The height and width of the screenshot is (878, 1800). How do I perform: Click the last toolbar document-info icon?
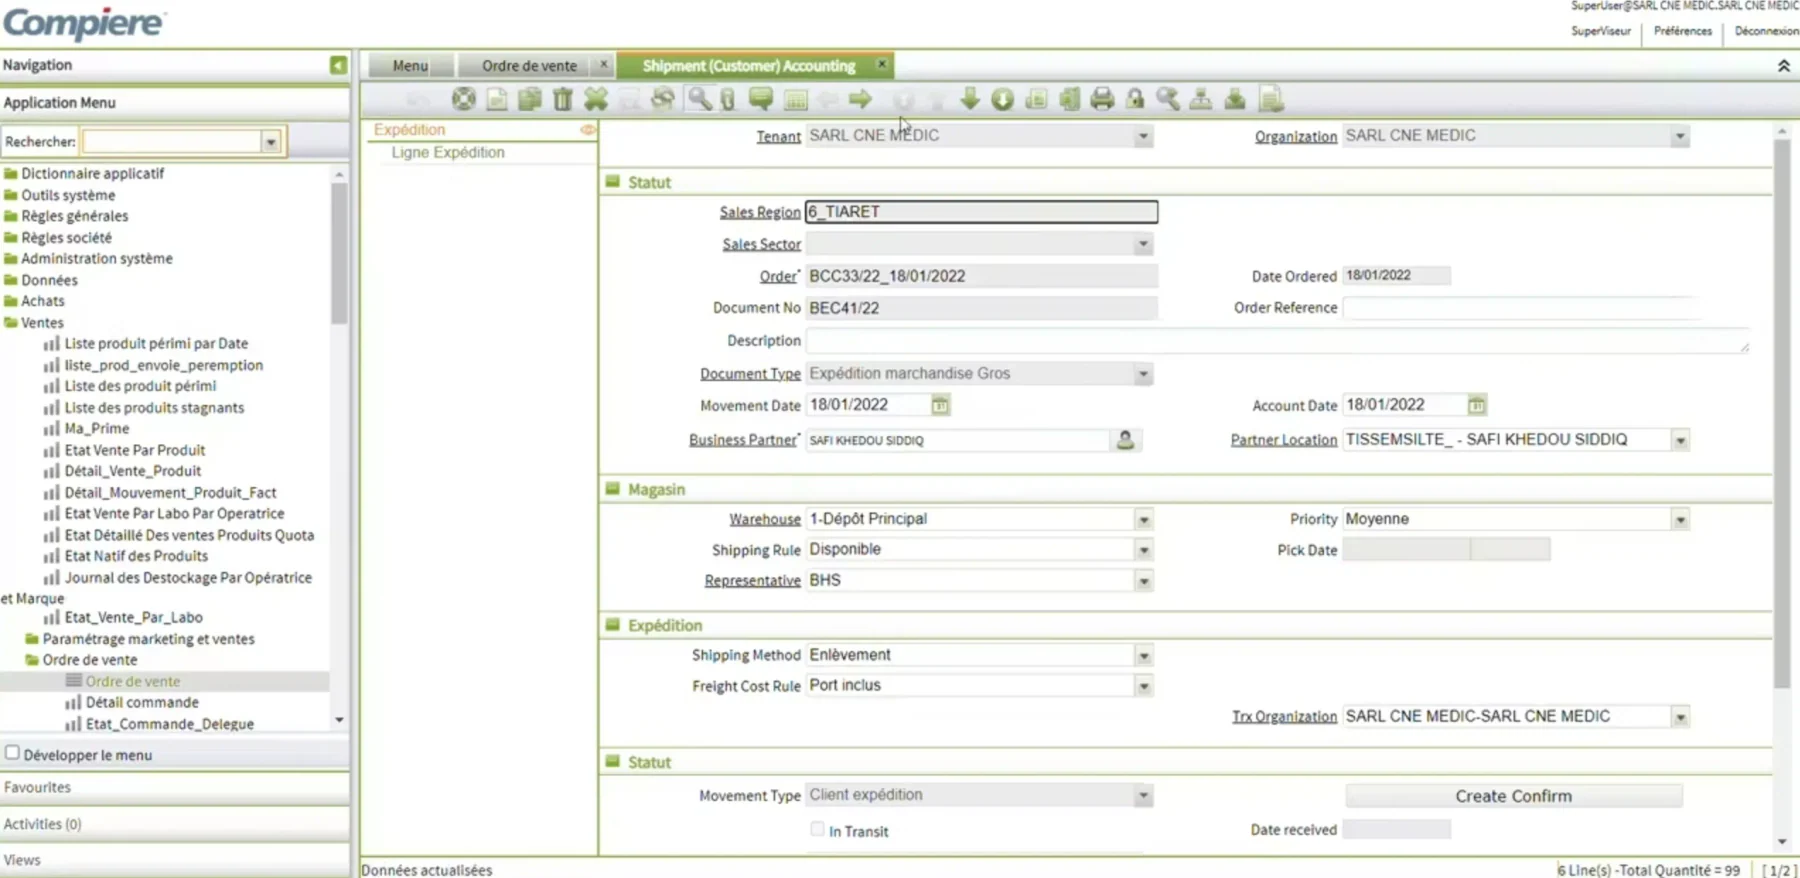click(1271, 99)
